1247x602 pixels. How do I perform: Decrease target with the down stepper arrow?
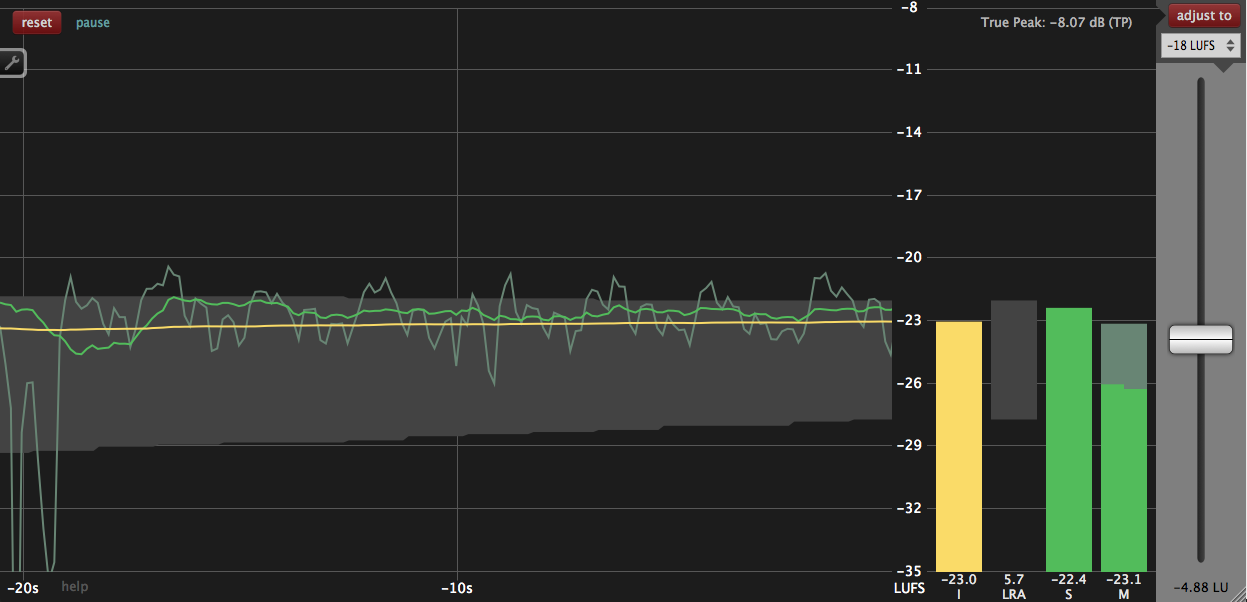pos(1231,50)
